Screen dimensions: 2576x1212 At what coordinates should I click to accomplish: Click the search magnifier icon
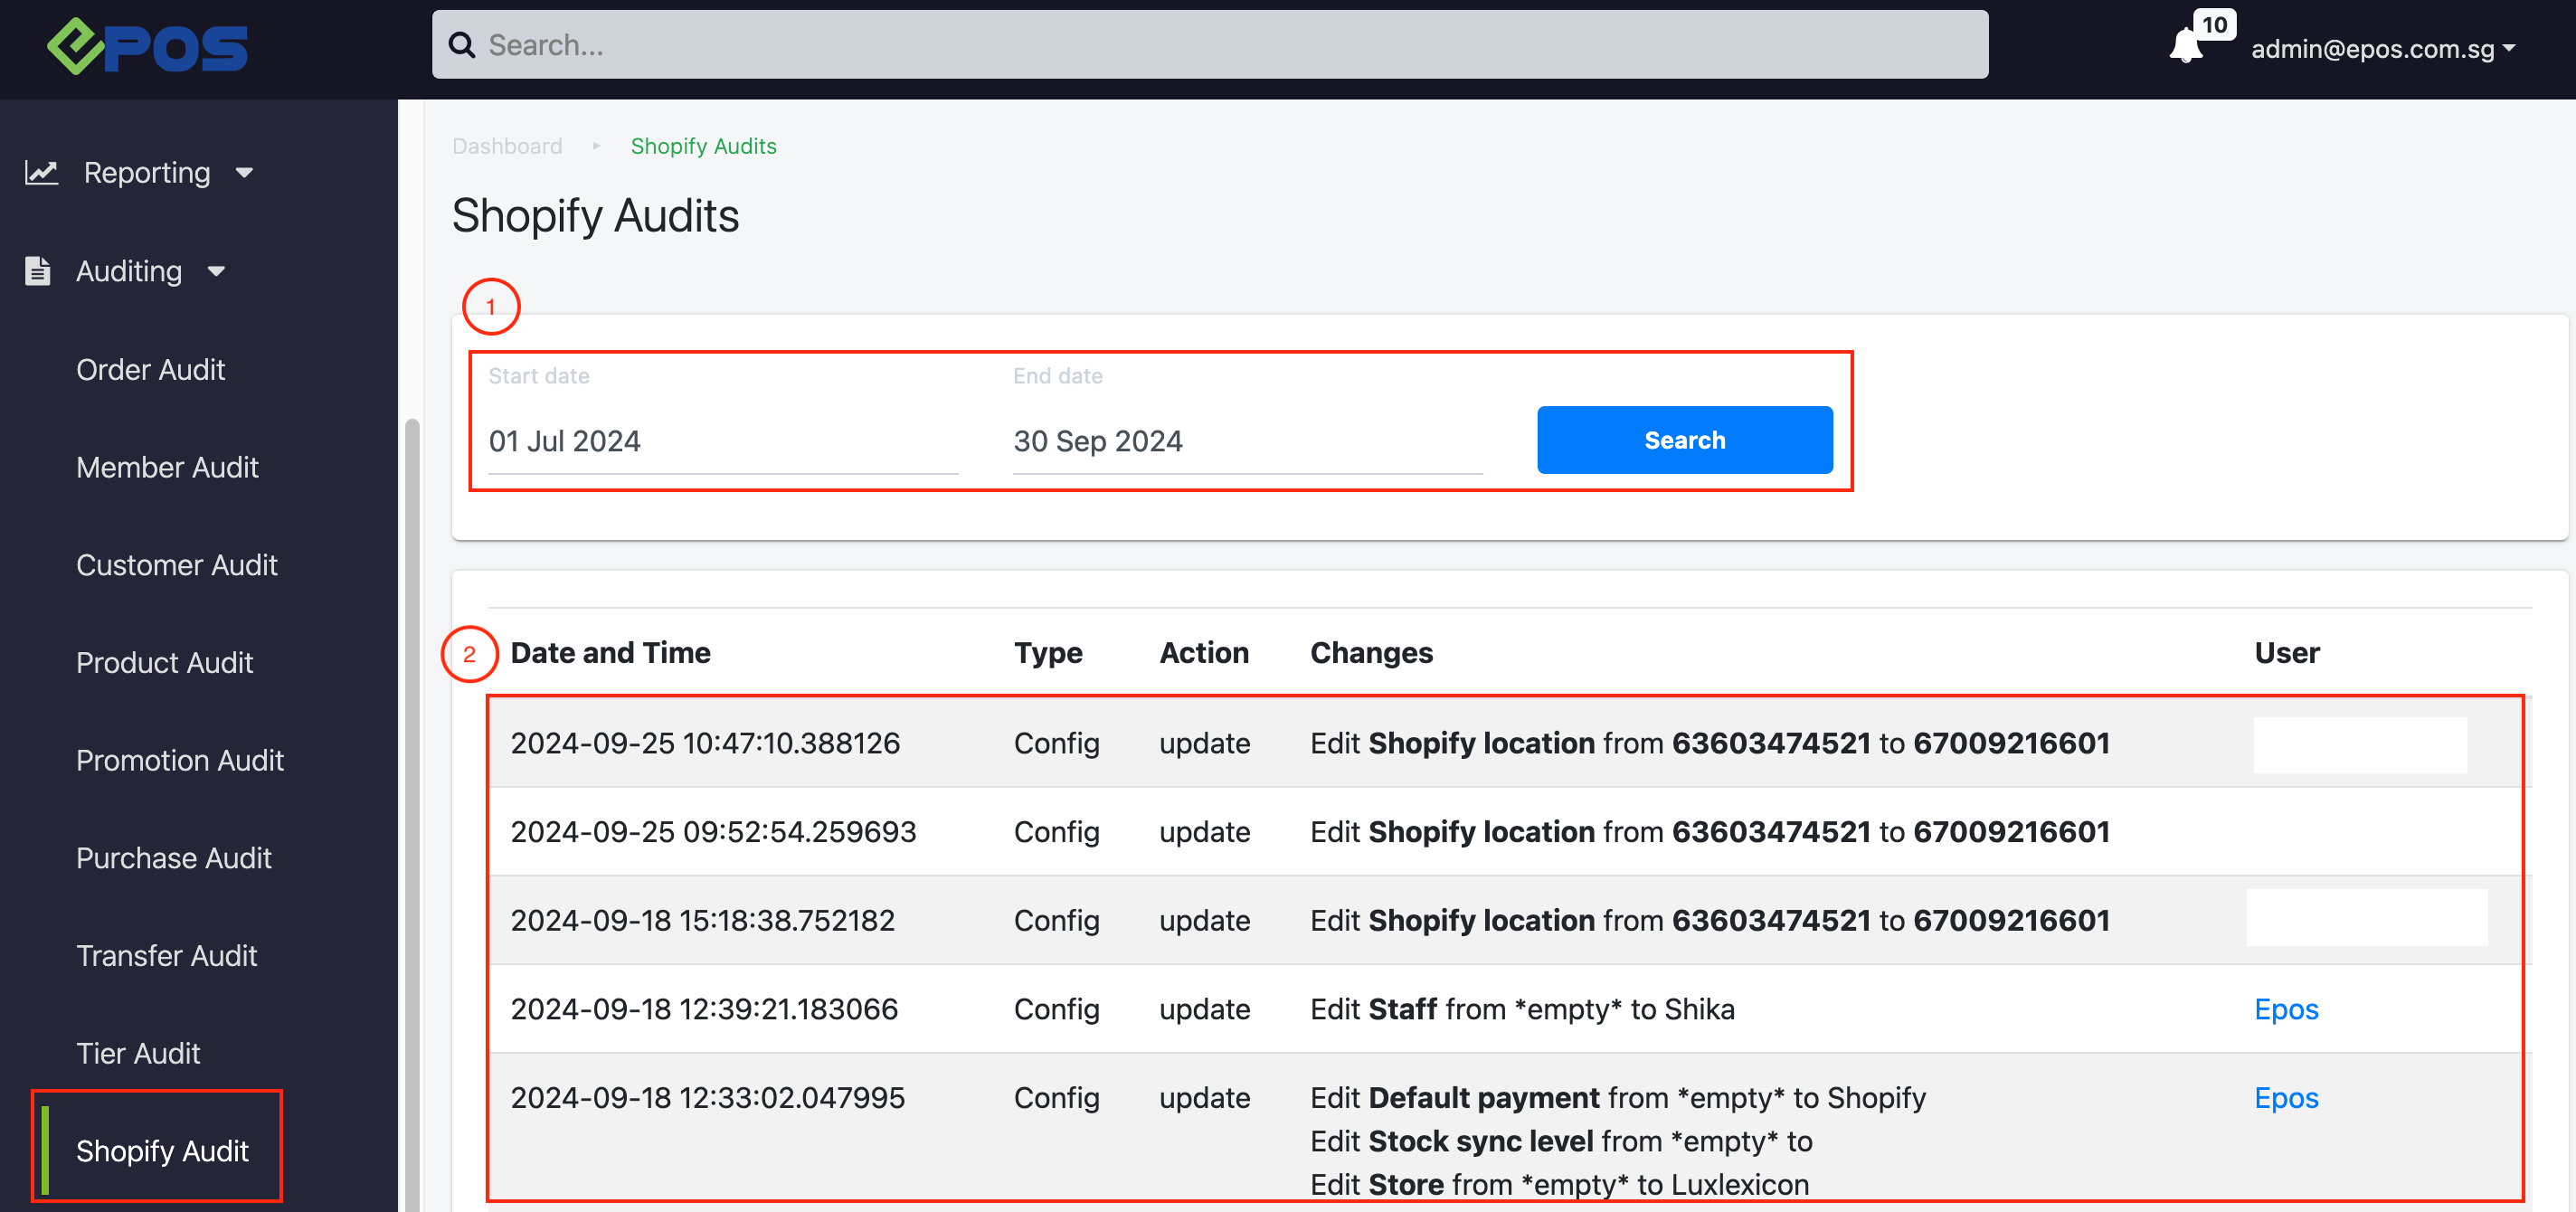point(461,45)
